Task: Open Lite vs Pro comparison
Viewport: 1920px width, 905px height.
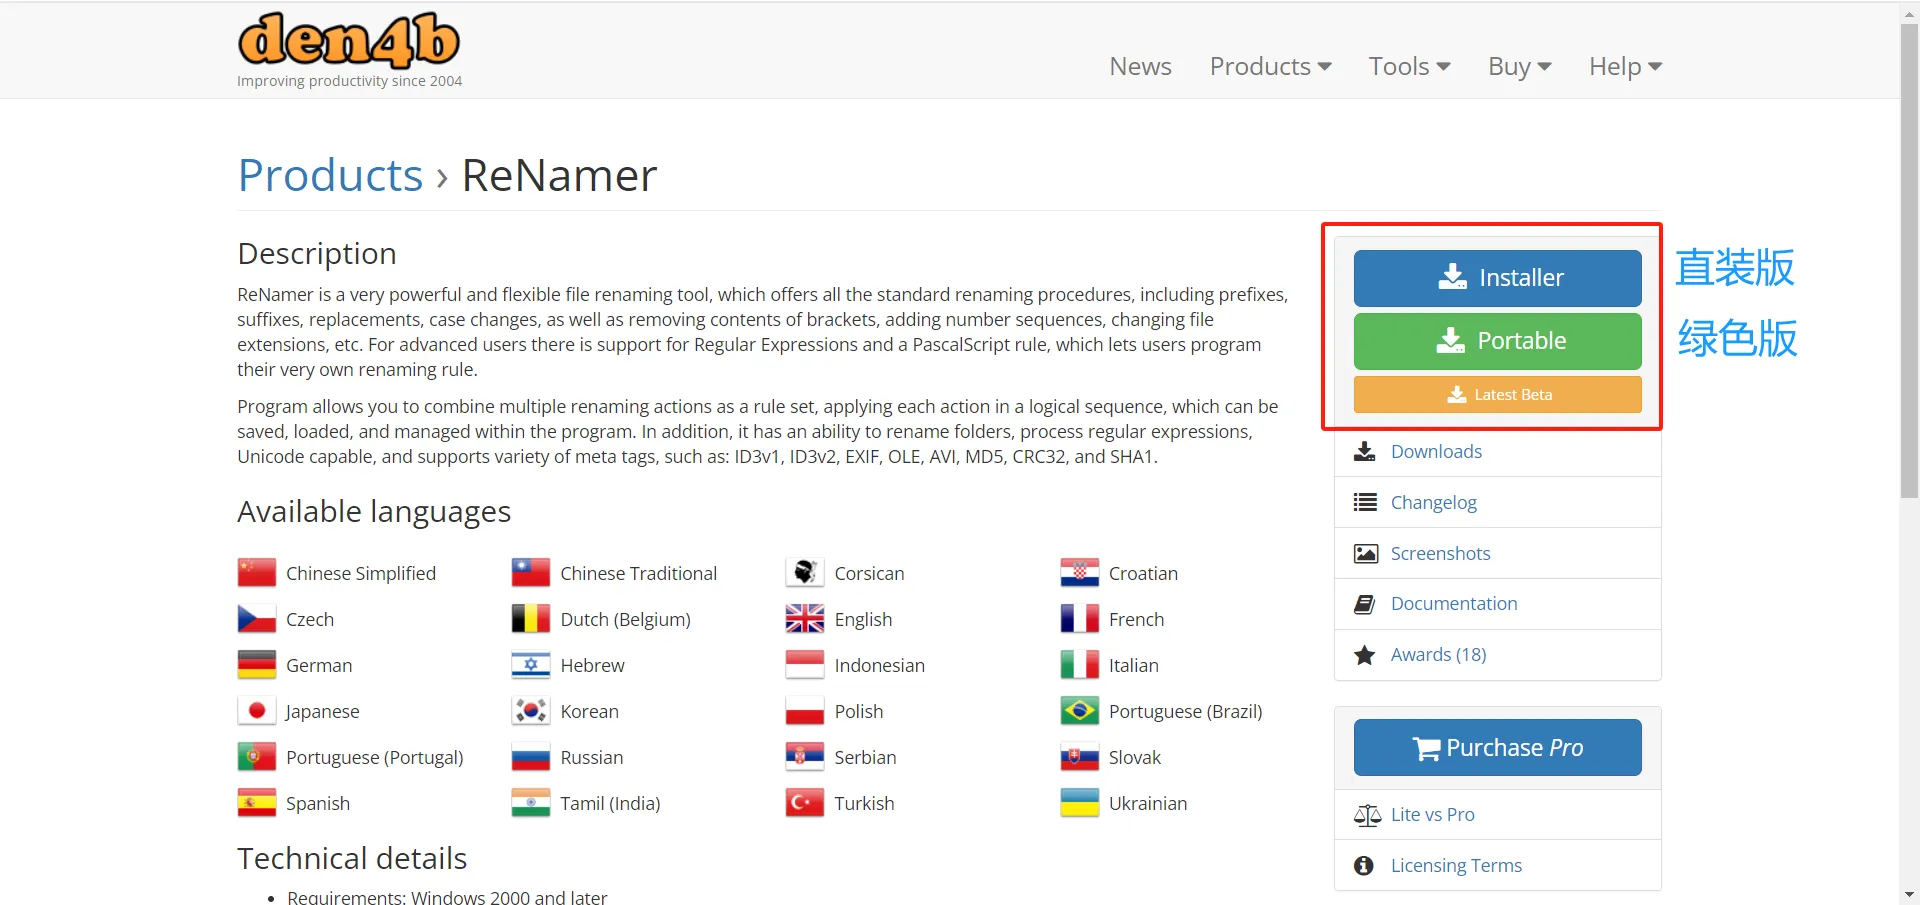Action: pos(1432,814)
